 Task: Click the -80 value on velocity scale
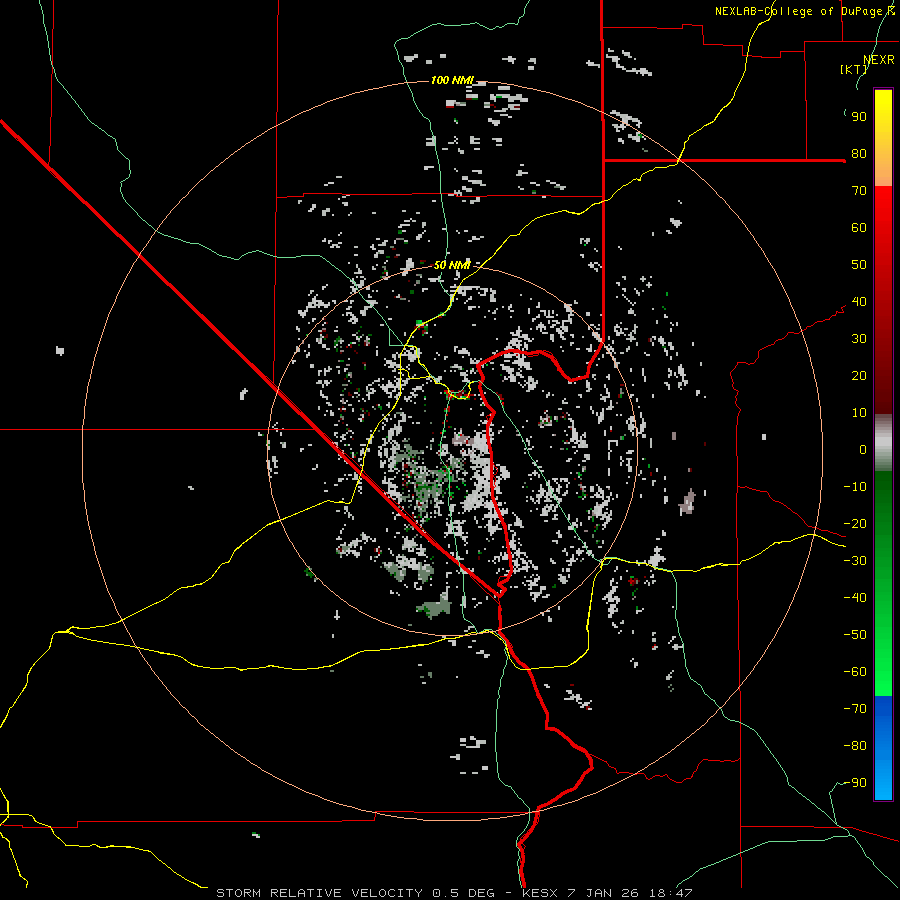point(855,746)
